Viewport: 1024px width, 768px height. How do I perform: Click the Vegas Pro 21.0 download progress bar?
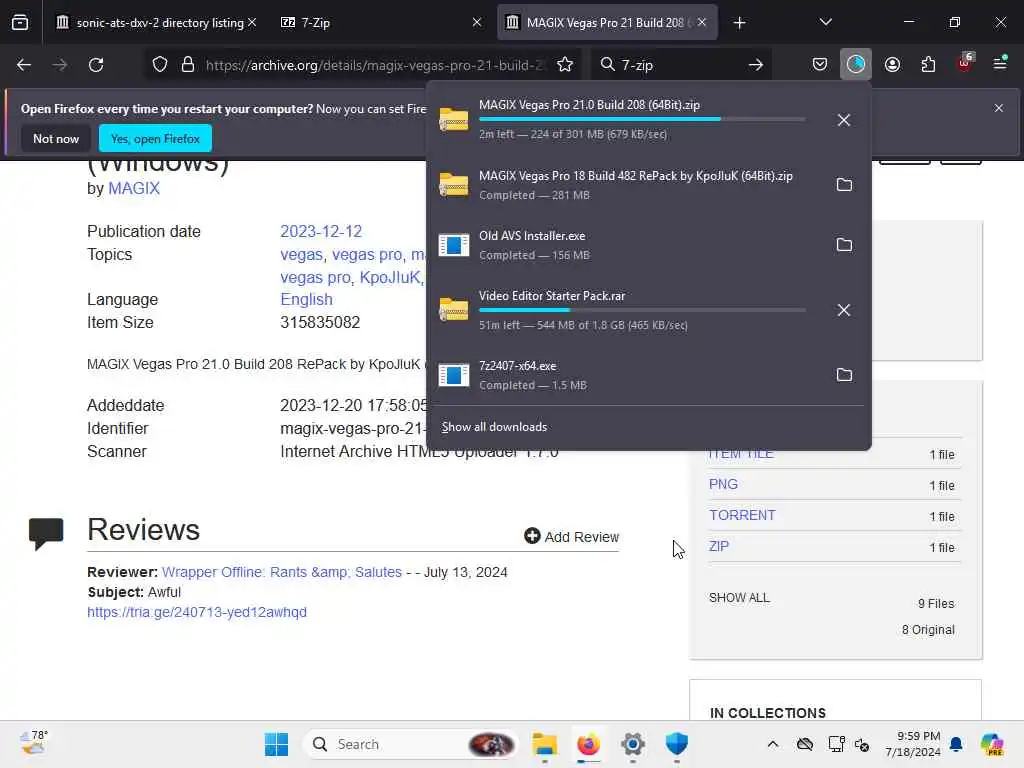tap(642, 119)
